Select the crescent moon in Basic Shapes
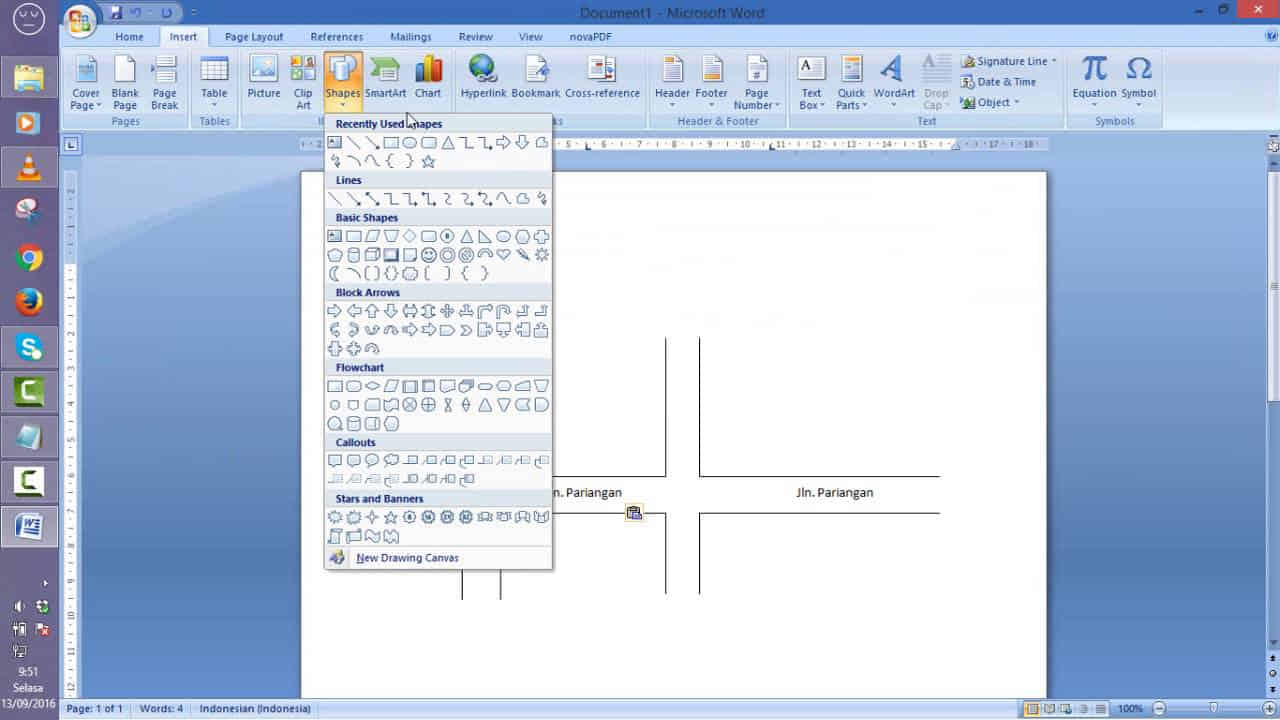This screenshot has height=720, width=1280. click(x=335, y=273)
